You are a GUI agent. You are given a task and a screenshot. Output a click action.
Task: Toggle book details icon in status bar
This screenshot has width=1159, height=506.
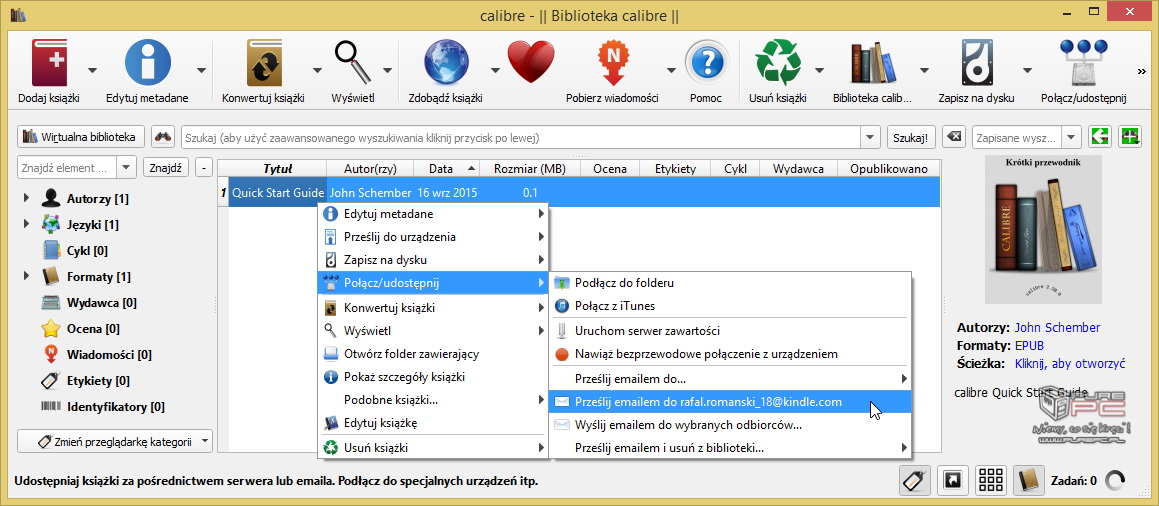tap(1028, 481)
